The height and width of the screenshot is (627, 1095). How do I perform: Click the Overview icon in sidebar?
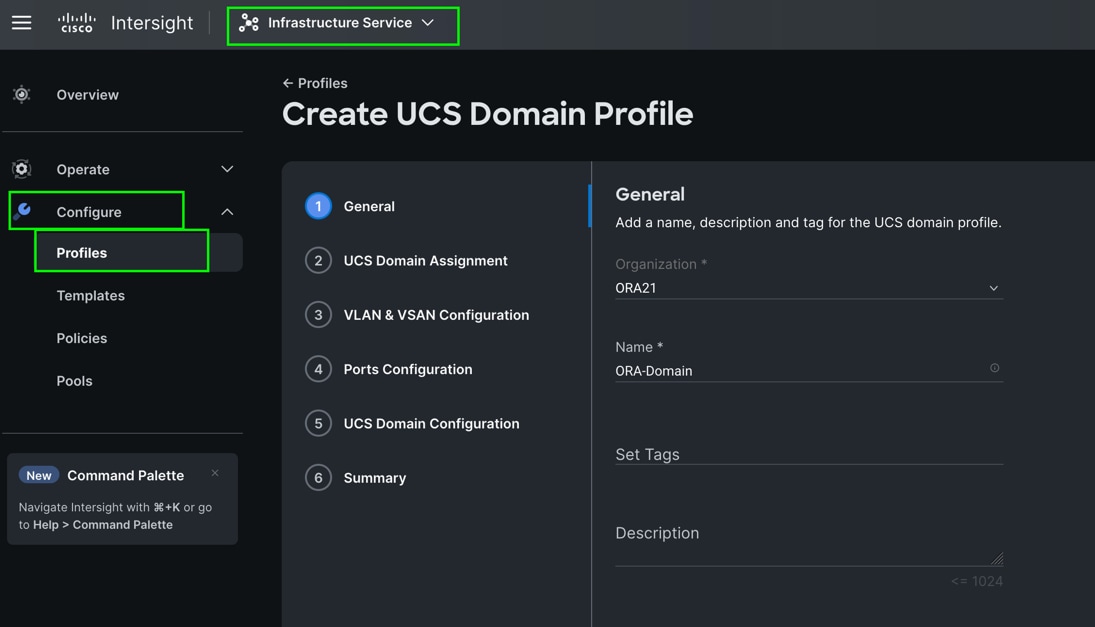[22, 95]
